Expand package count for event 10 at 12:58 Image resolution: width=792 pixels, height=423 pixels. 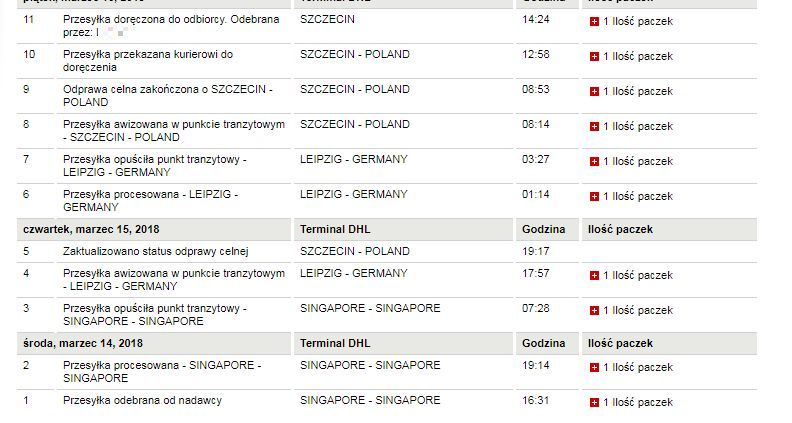click(594, 57)
